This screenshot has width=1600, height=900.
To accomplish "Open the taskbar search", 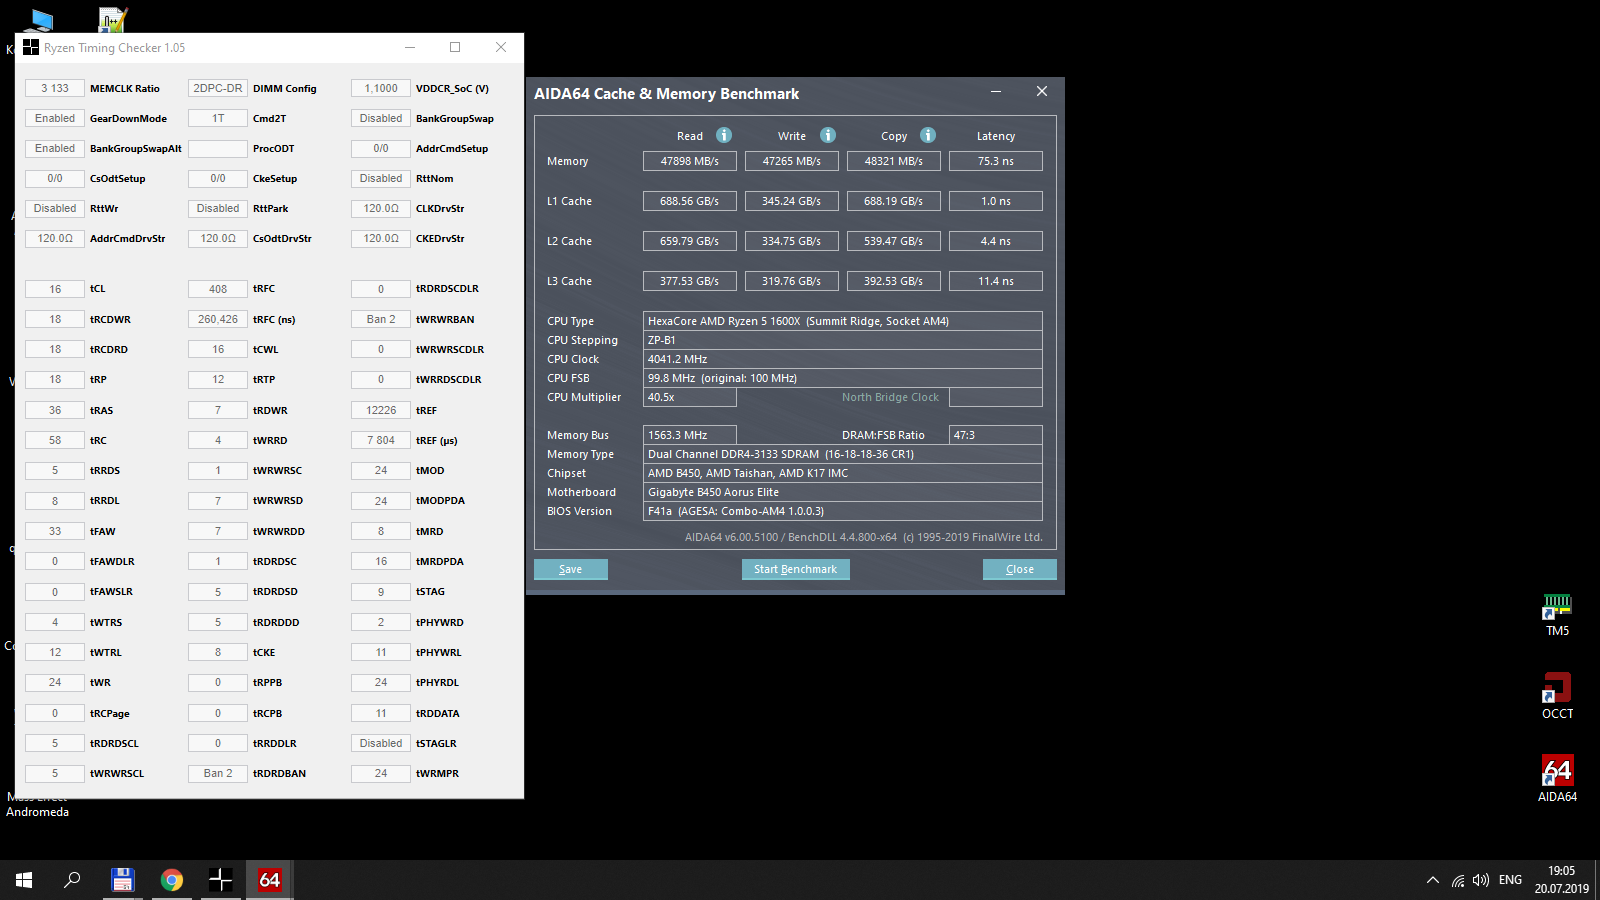I will 72,880.
